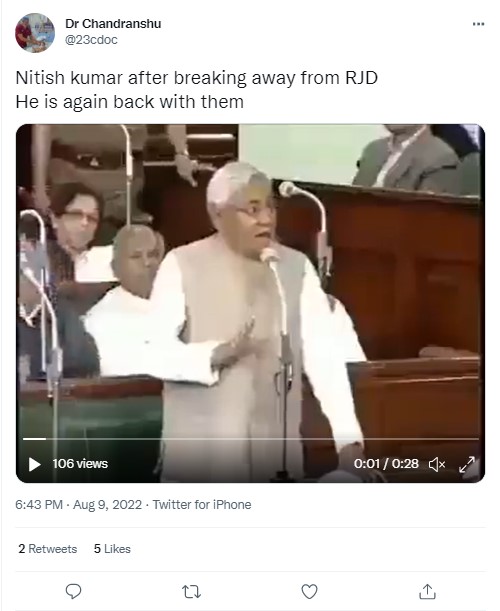Viewport: 500px width, 611px height.
Task: Click the retweet arrows icon
Action: pos(191,592)
